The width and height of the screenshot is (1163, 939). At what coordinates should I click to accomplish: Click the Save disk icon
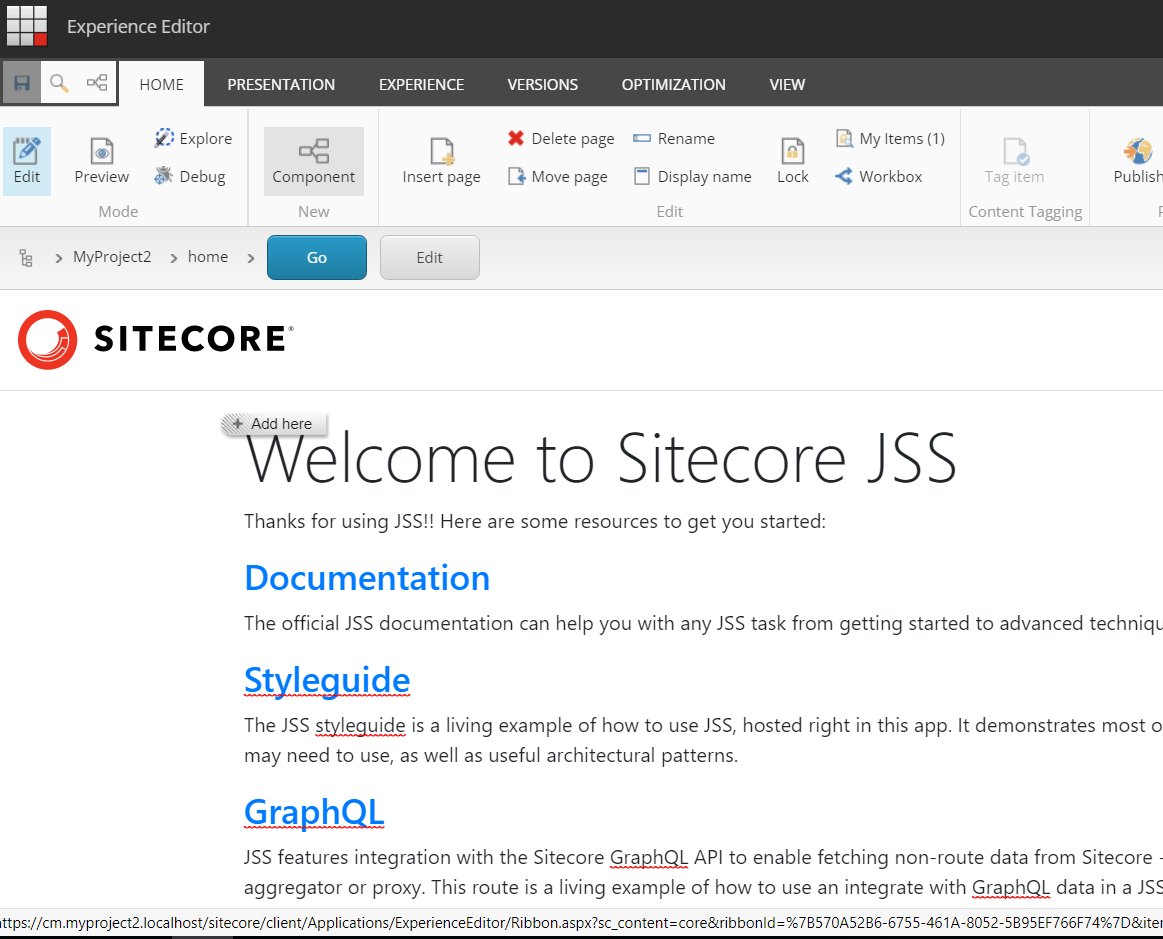(x=22, y=82)
